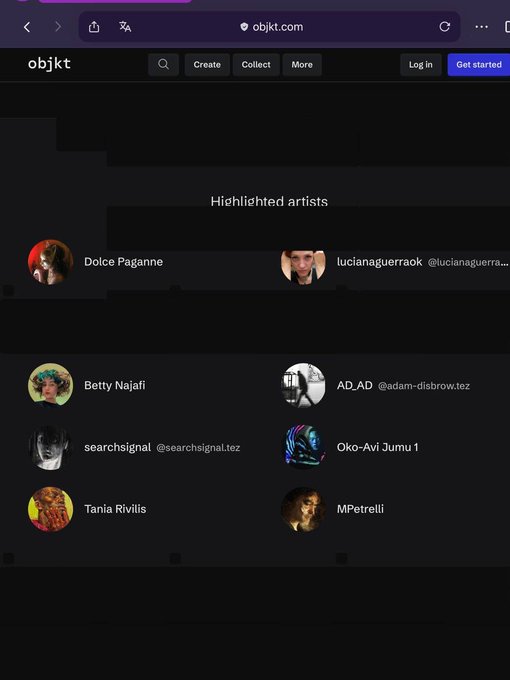Open the browser three-dots menu
The width and height of the screenshot is (510, 680).
coord(481,27)
